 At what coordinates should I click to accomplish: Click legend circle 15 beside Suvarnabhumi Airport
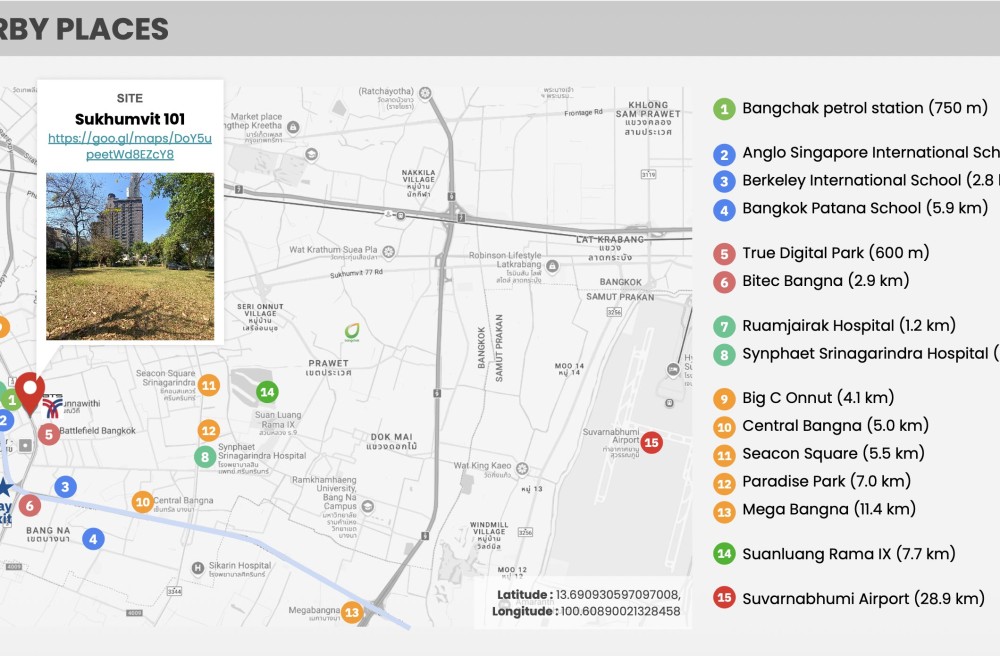pyautogui.click(x=724, y=598)
